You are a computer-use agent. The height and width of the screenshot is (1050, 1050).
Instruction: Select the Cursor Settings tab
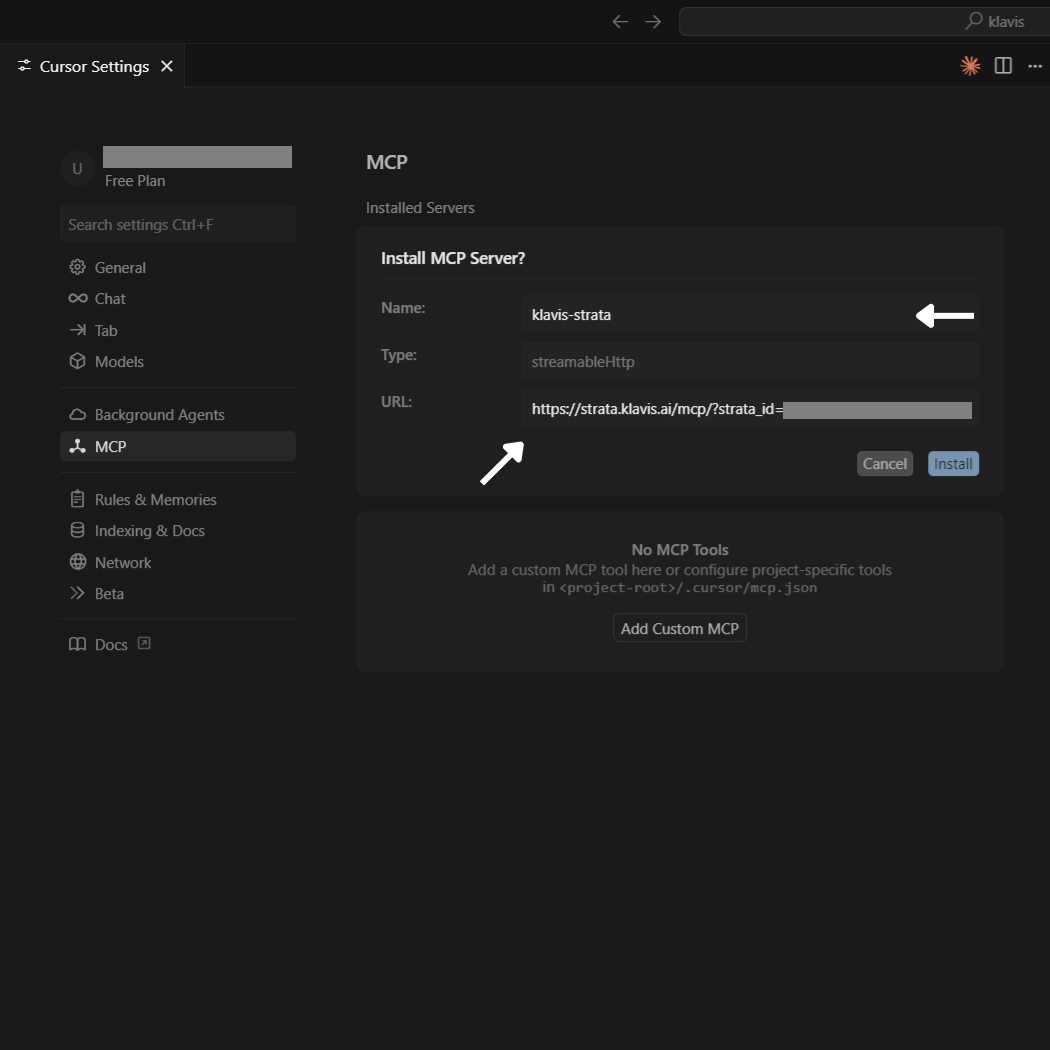tap(92, 66)
